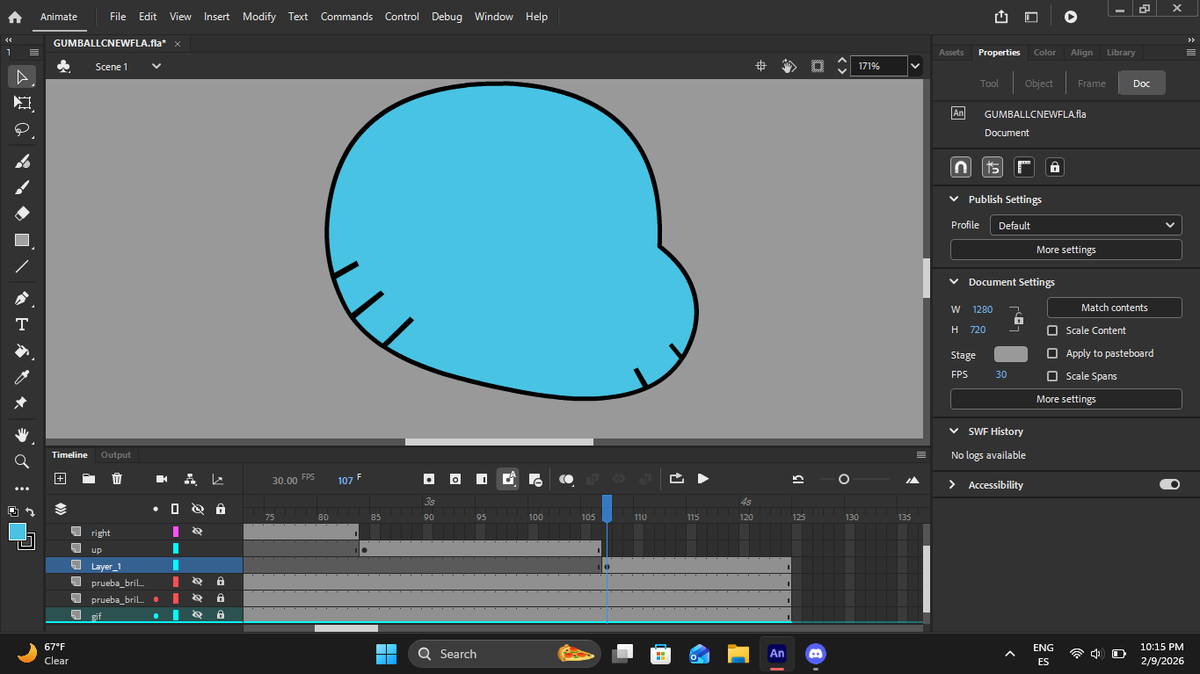The width and height of the screenshot is (1200, 674).
Task: Collapse the Document Settings section
Action: tap(955, 282)
